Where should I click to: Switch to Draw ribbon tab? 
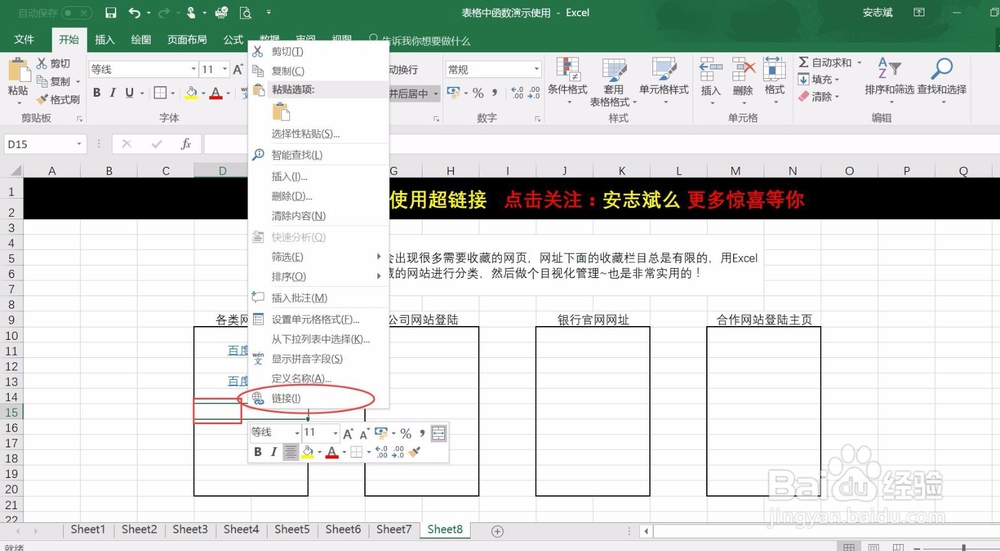(141, 40)
